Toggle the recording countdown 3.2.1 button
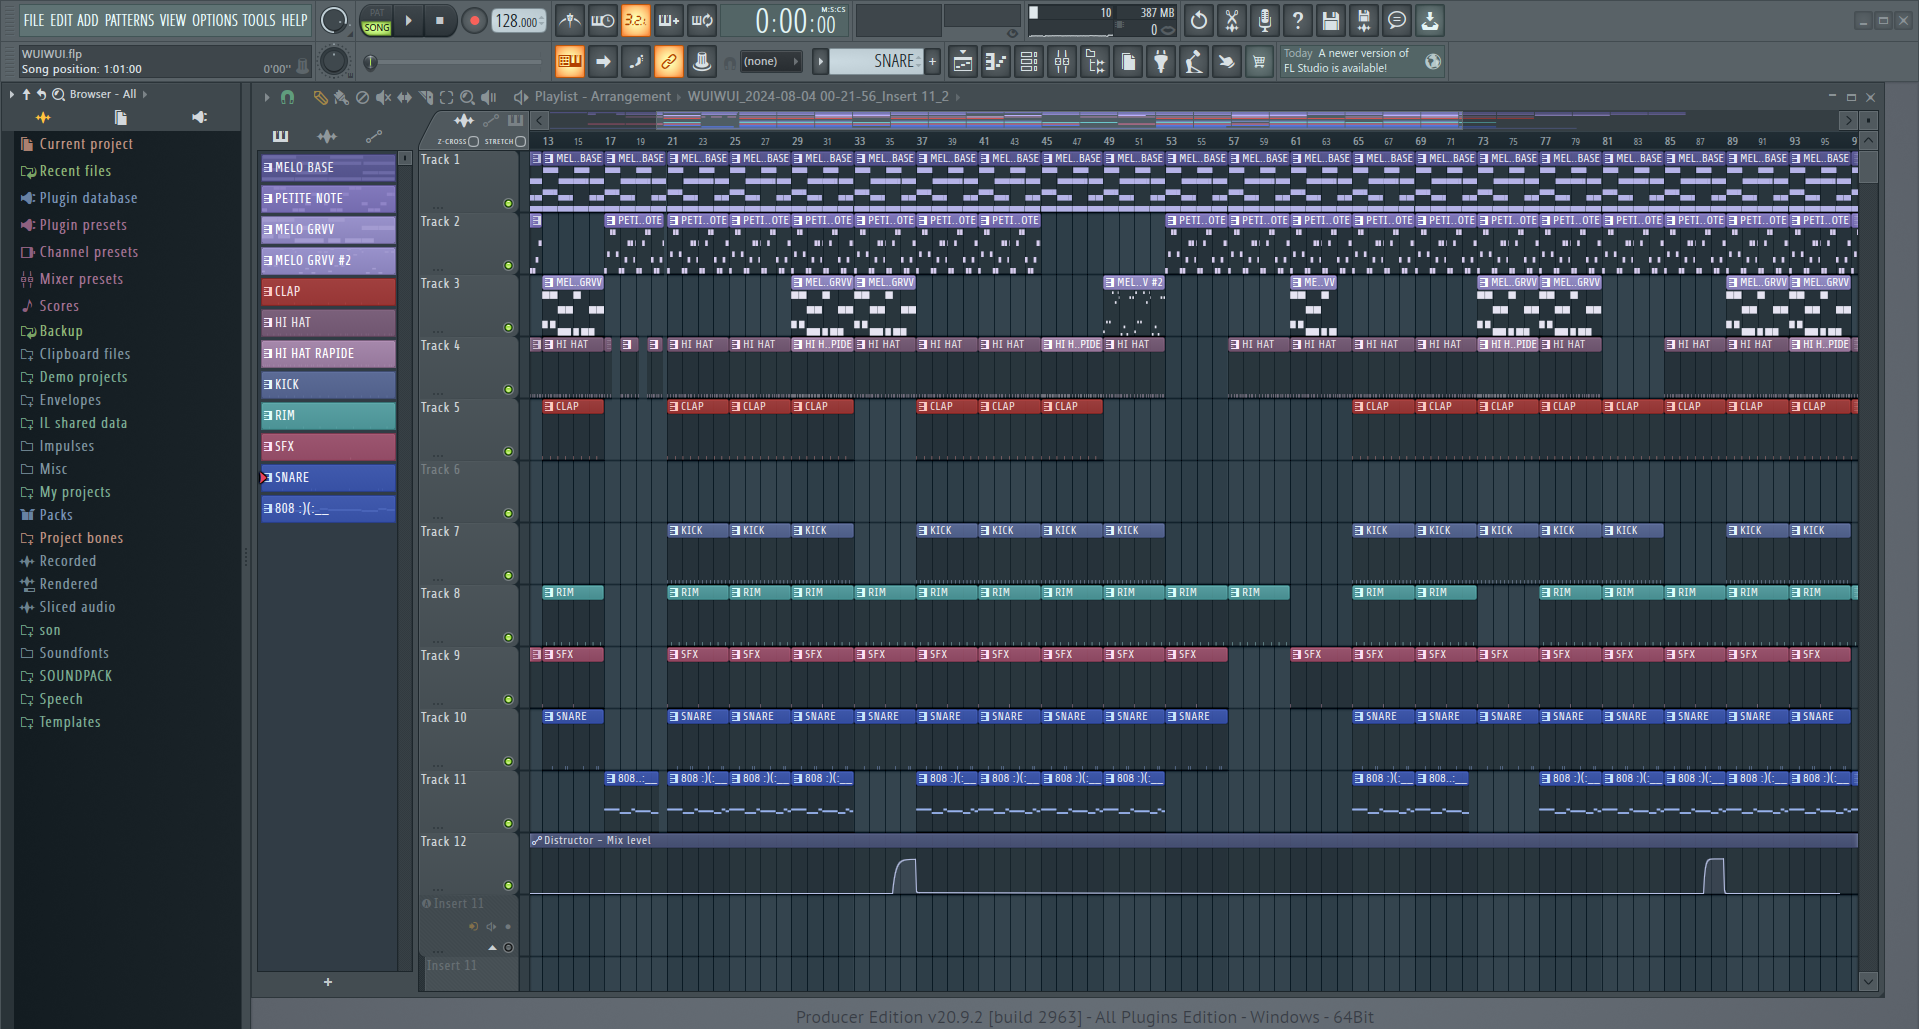The height and width of the screenshot is (1029, 1919). [636, 20]
